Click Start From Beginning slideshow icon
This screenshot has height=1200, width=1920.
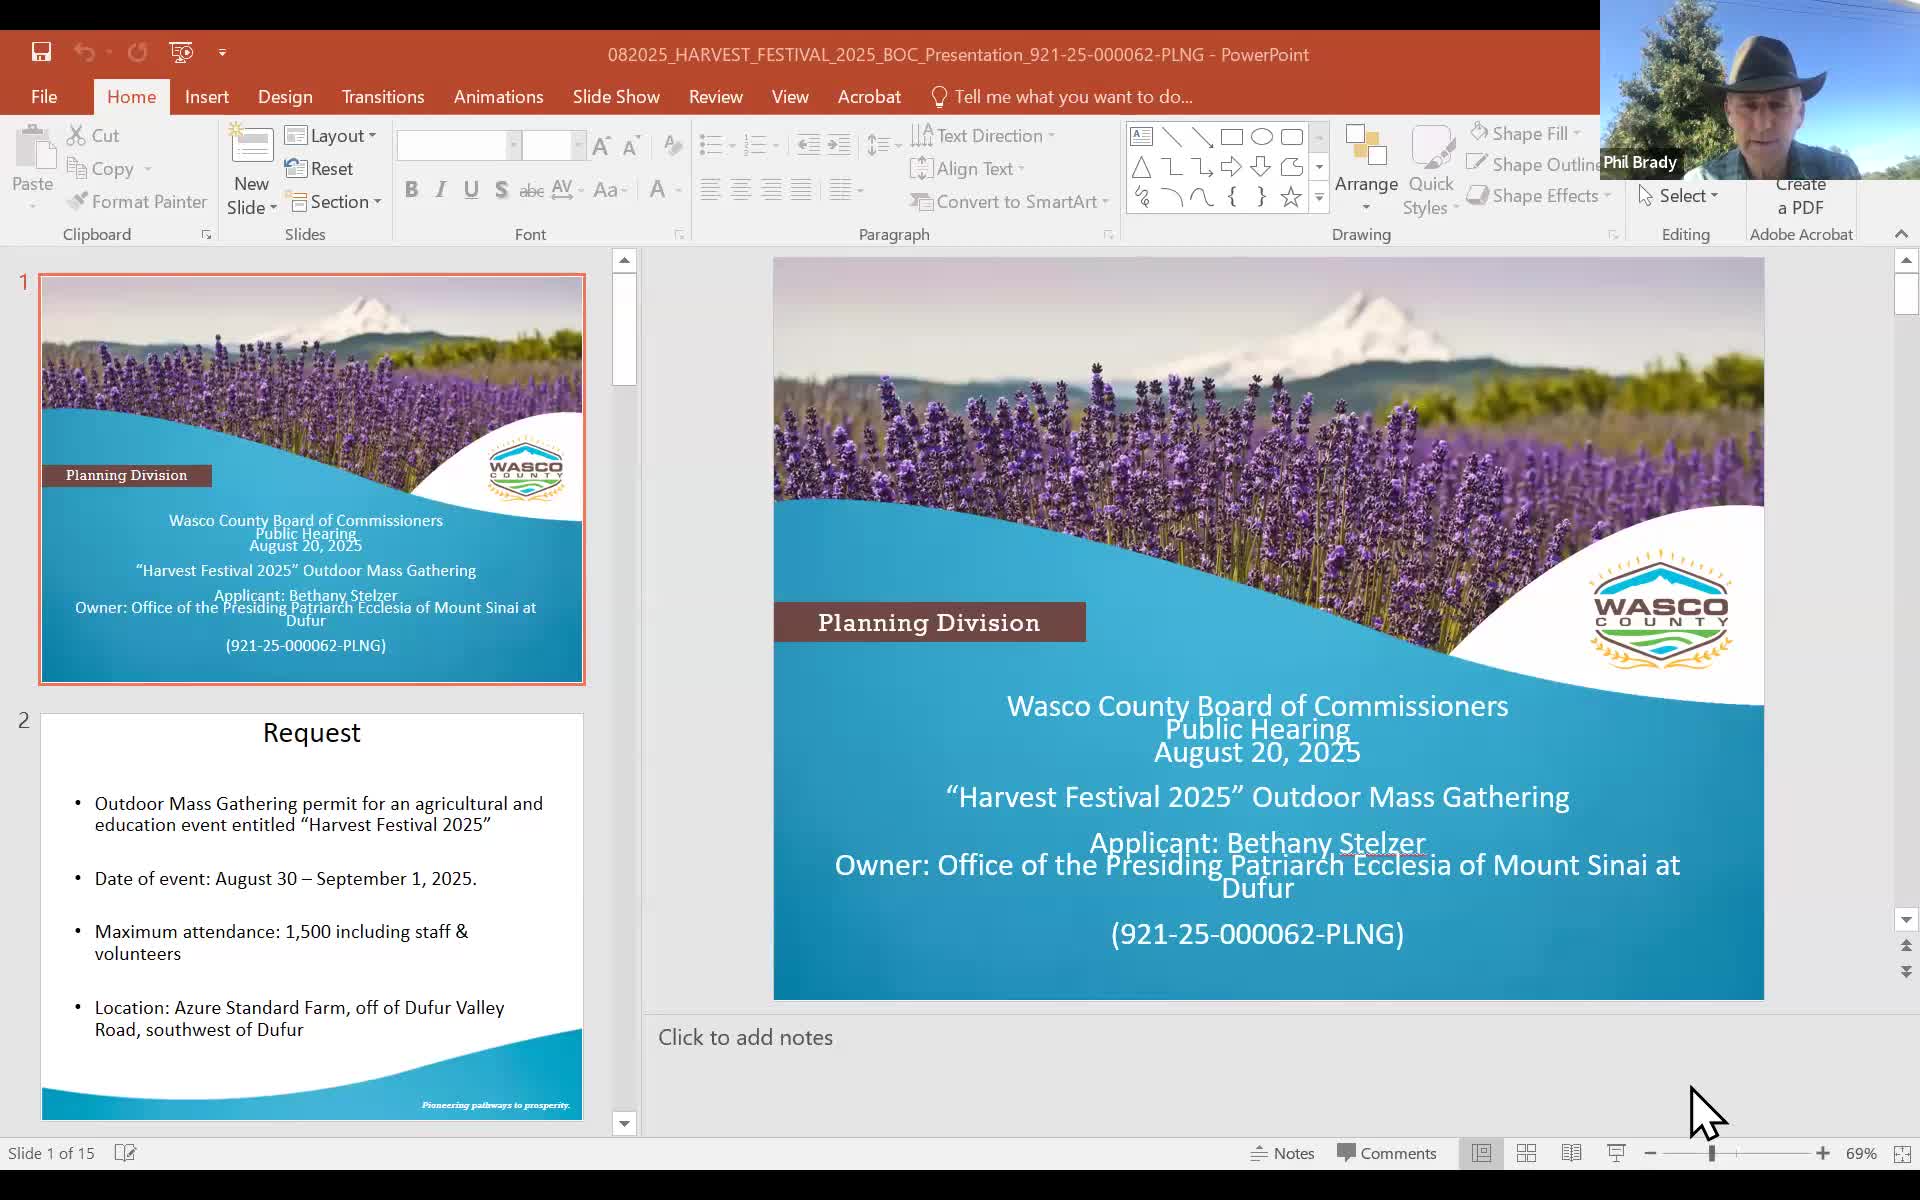(181, 52)
